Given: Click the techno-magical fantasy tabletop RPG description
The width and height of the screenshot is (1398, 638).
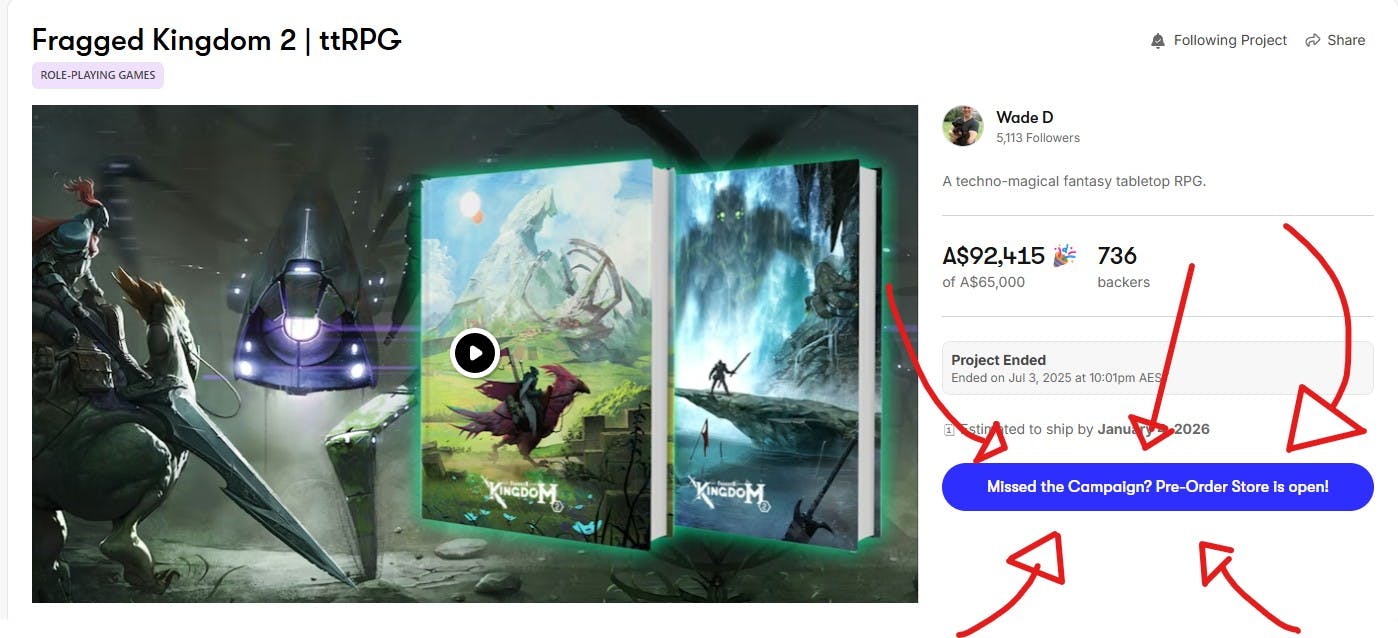Looking at the screenshot, I should click(1075, 182).
